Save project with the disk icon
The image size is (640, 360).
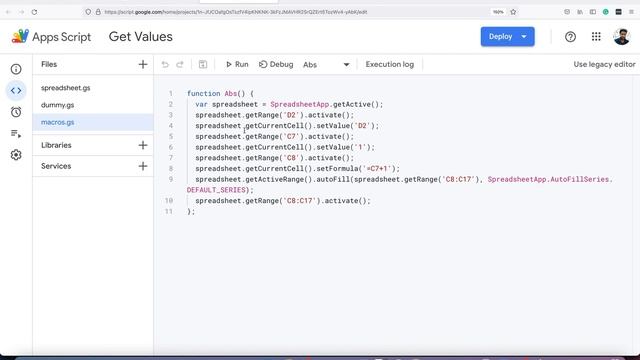click(203, 64)
